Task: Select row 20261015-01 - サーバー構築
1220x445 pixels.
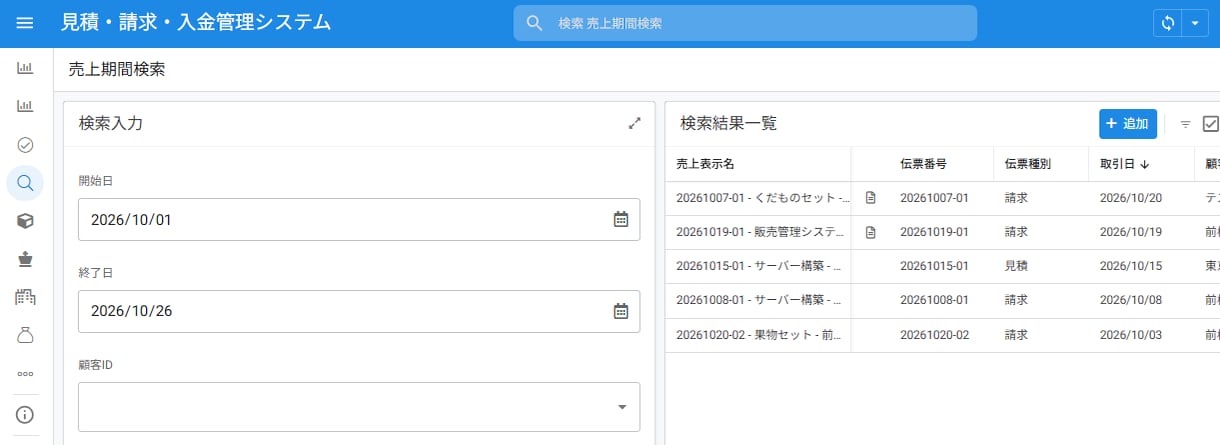Action: click(x=942, y=266)
